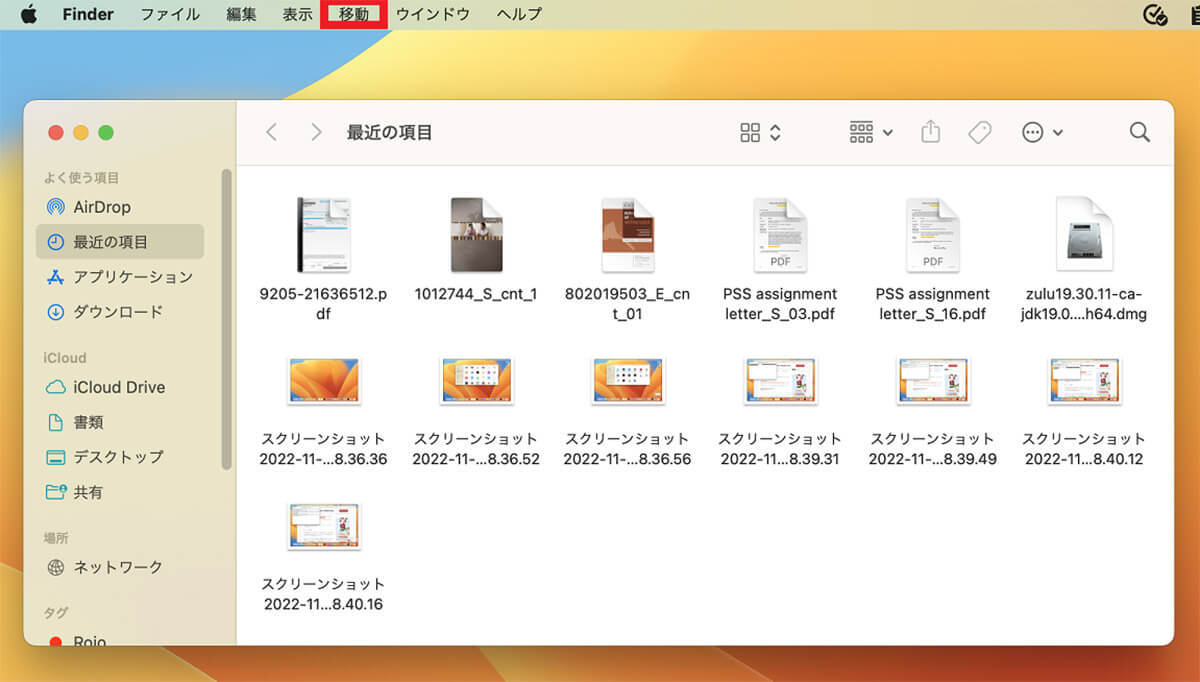Open the 編集 menu
The width and height of the screenshot is (1200, 682).
click(x=241, y=14)
